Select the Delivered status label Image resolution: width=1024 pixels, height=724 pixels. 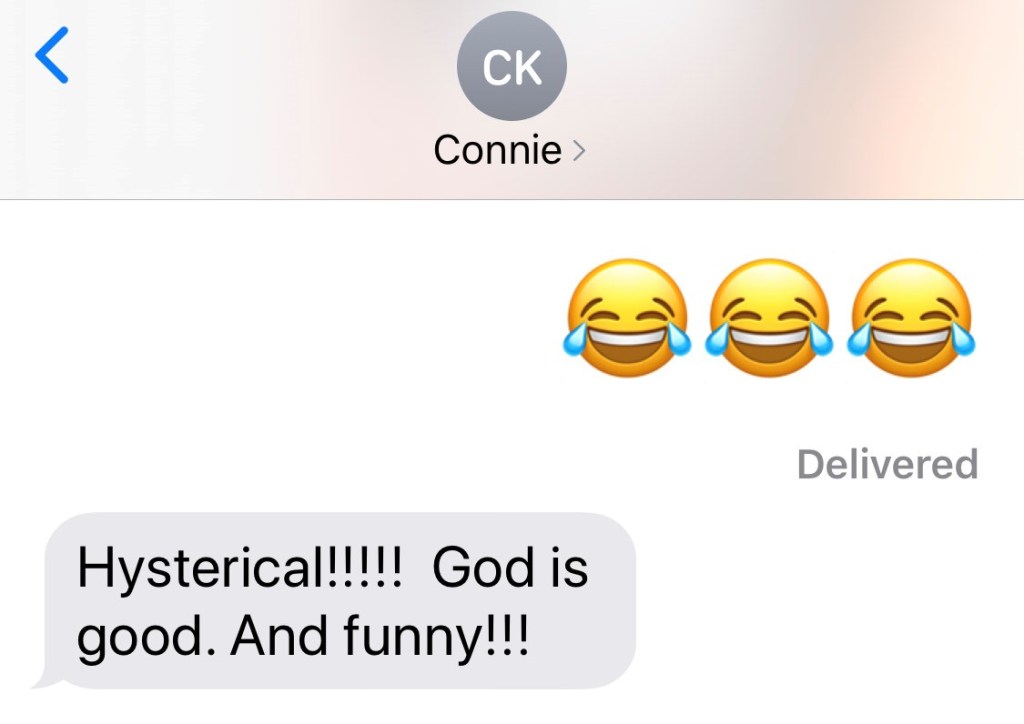click(x=888, y=464)
